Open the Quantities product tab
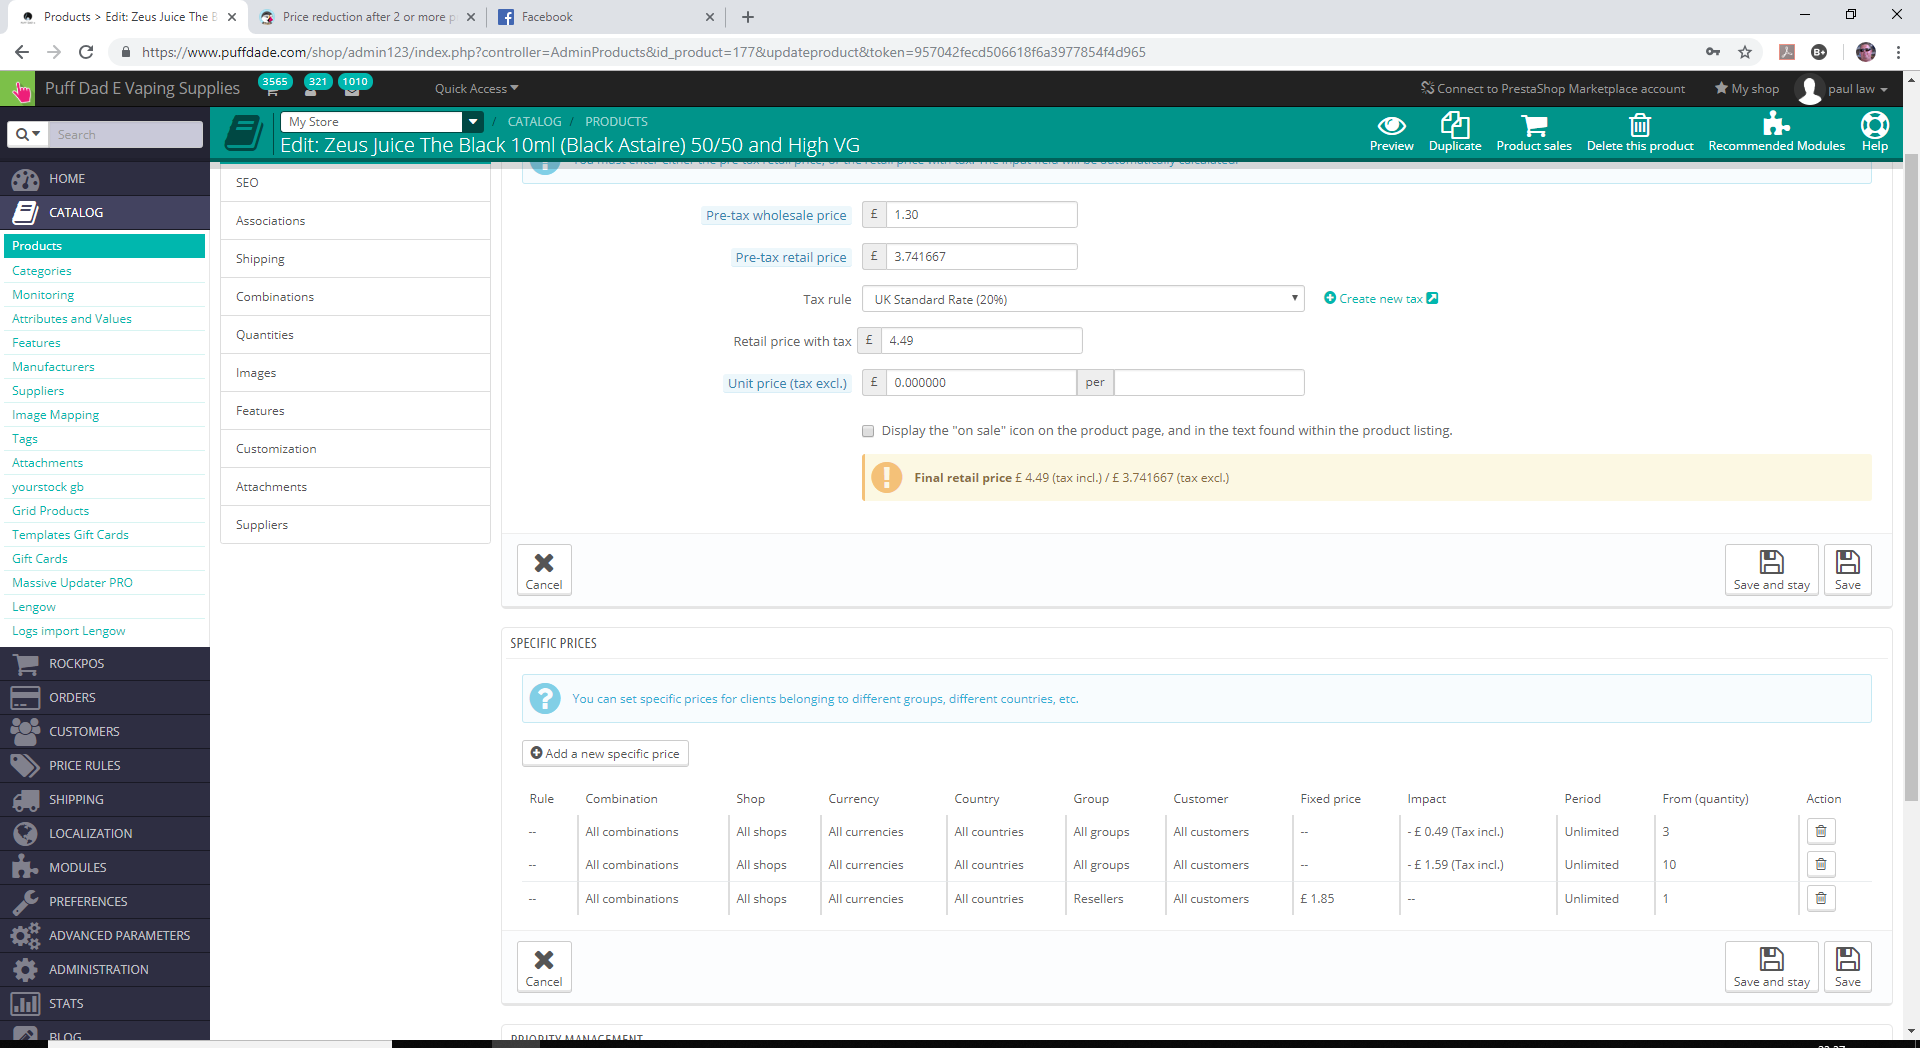Image resolution: width=1920 pixels, height=1048 pixels. click(355, 335)
